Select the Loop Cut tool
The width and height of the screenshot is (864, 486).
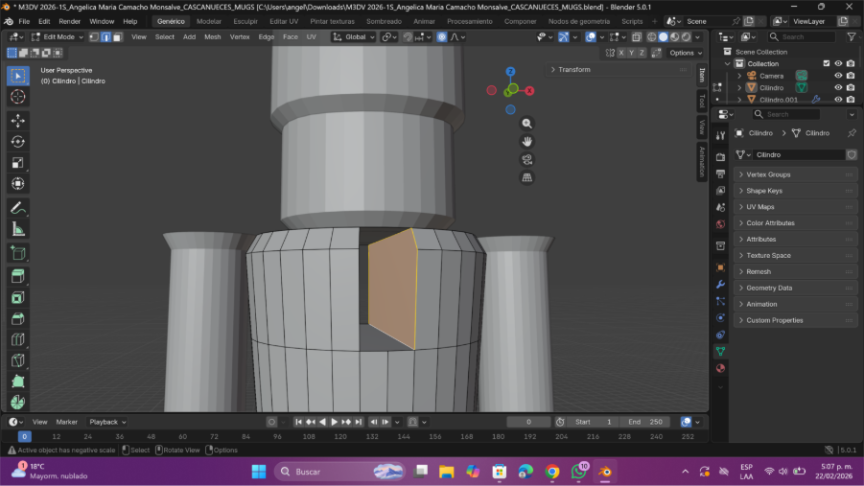[18, 339]
